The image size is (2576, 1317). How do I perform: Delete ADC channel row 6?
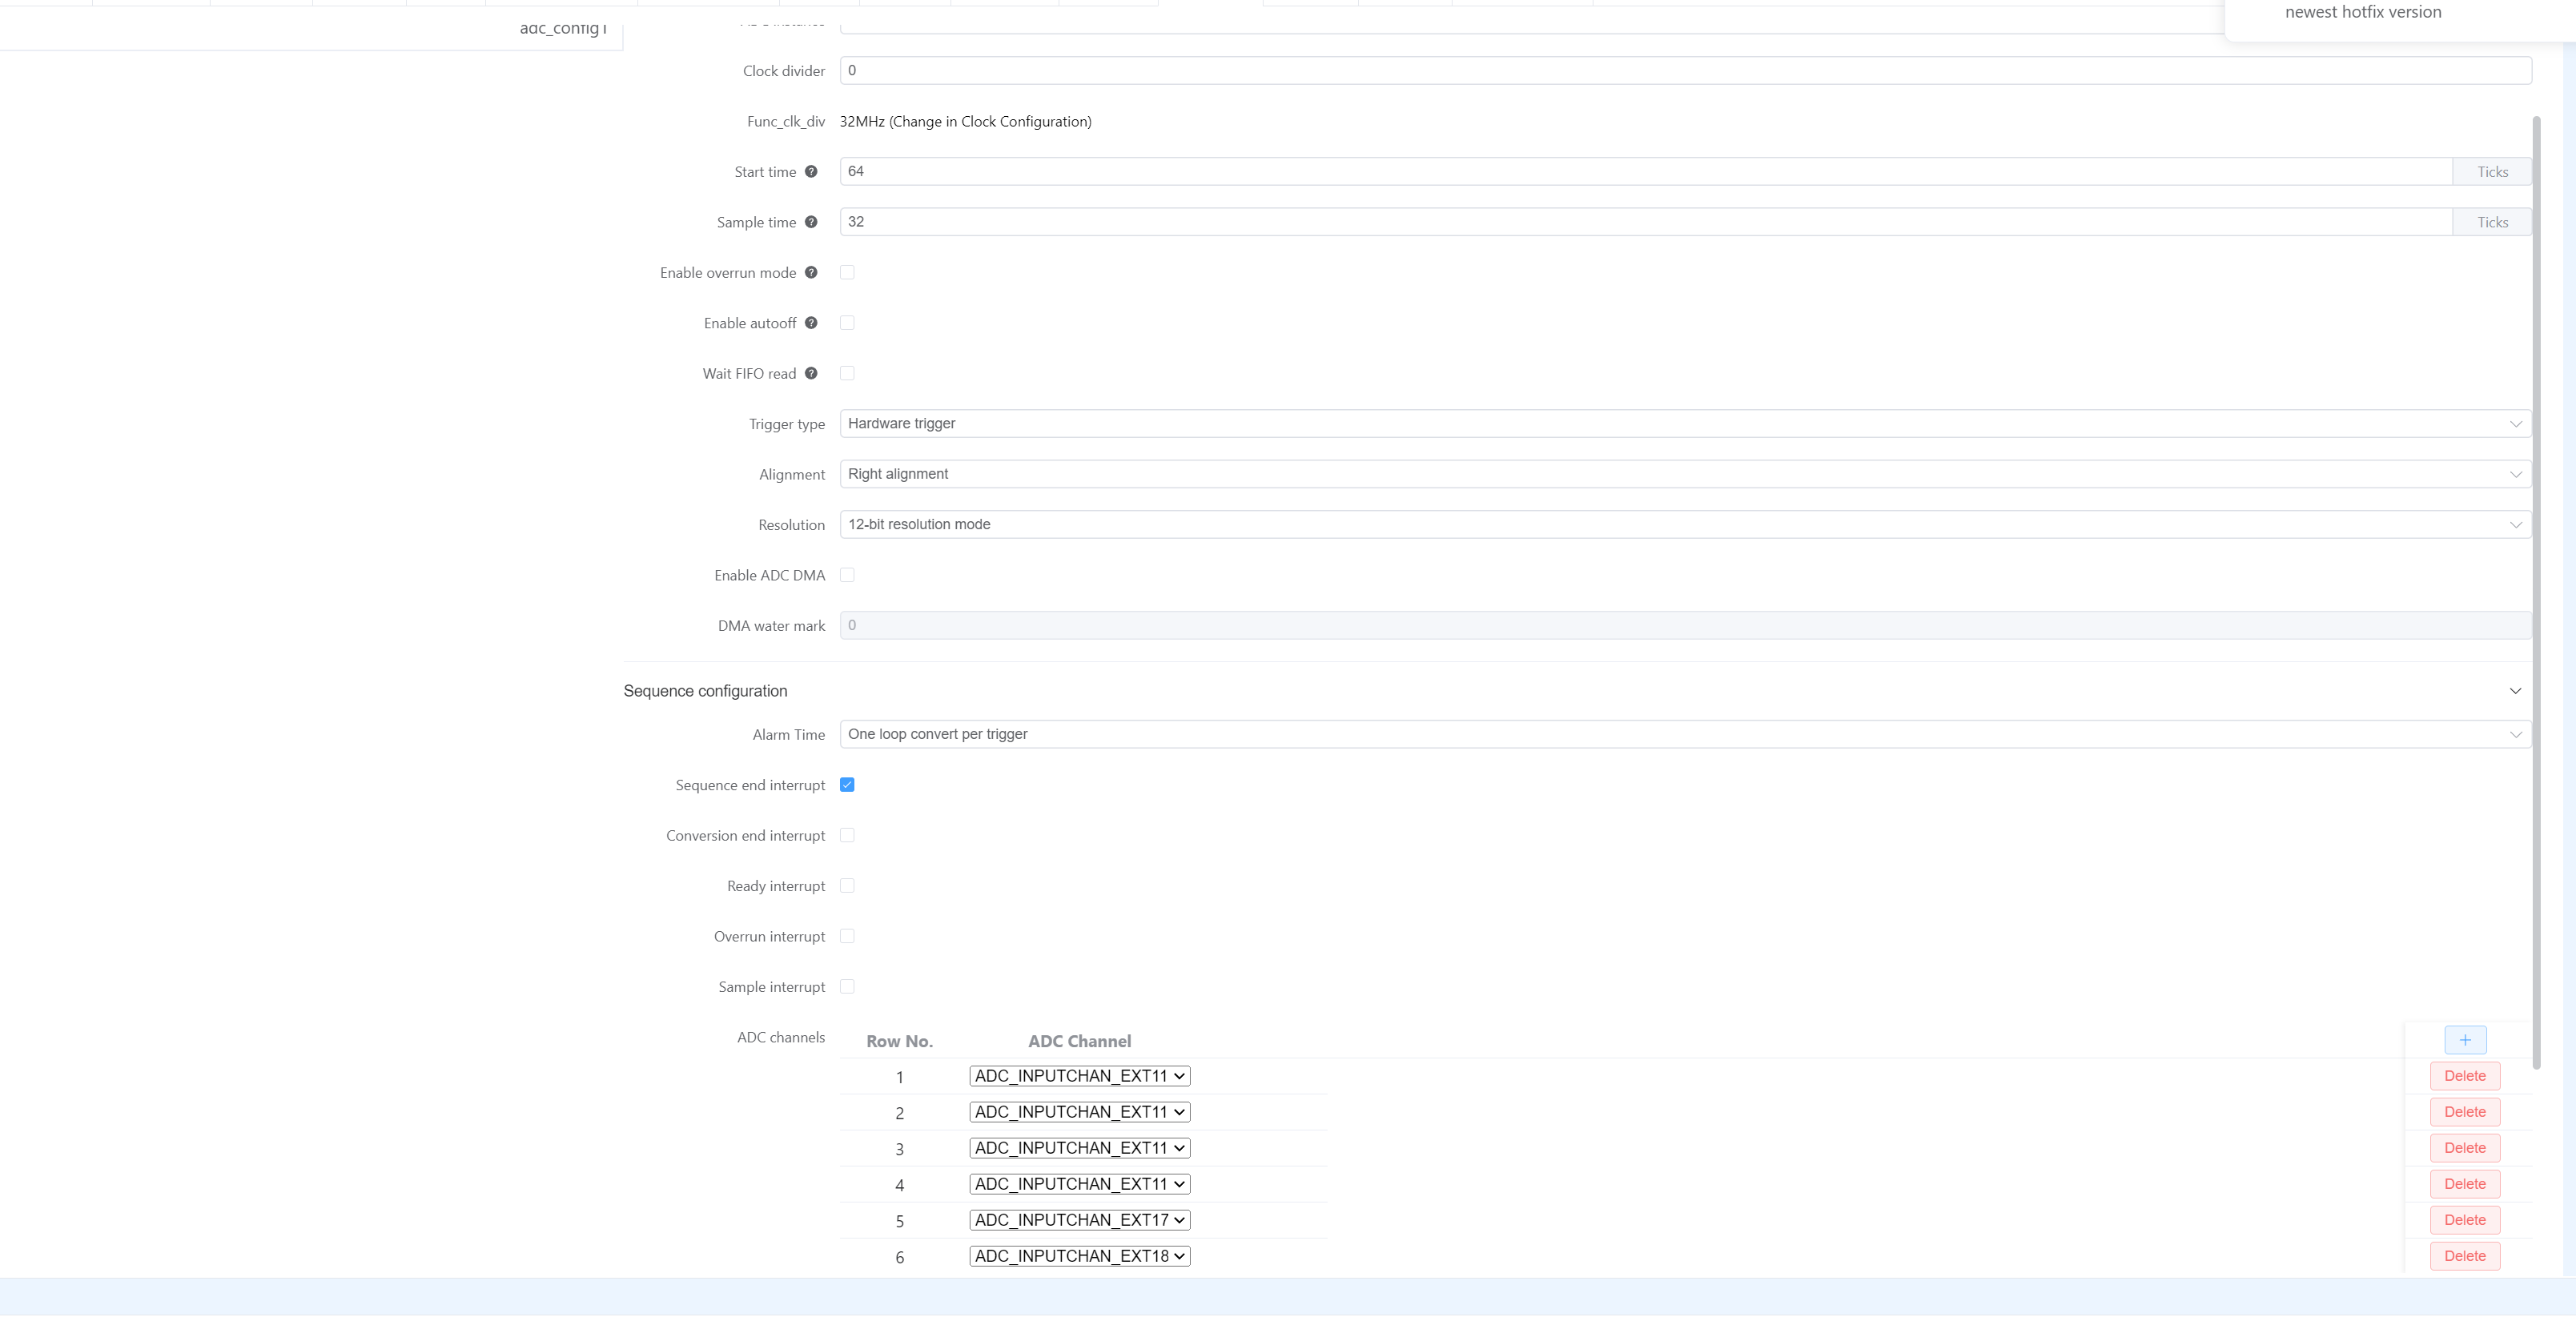[x=2464, y=1256]
